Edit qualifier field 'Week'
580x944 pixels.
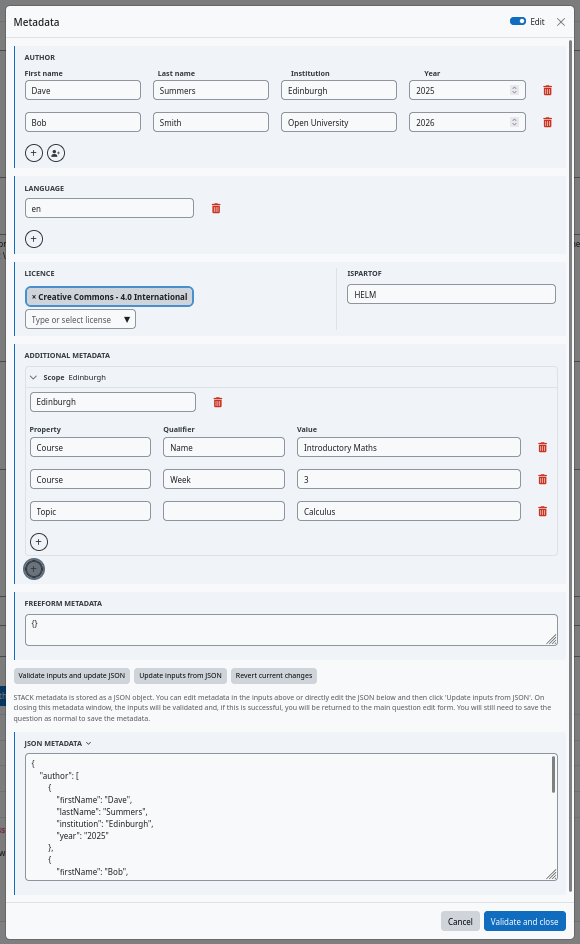[224, 479]
